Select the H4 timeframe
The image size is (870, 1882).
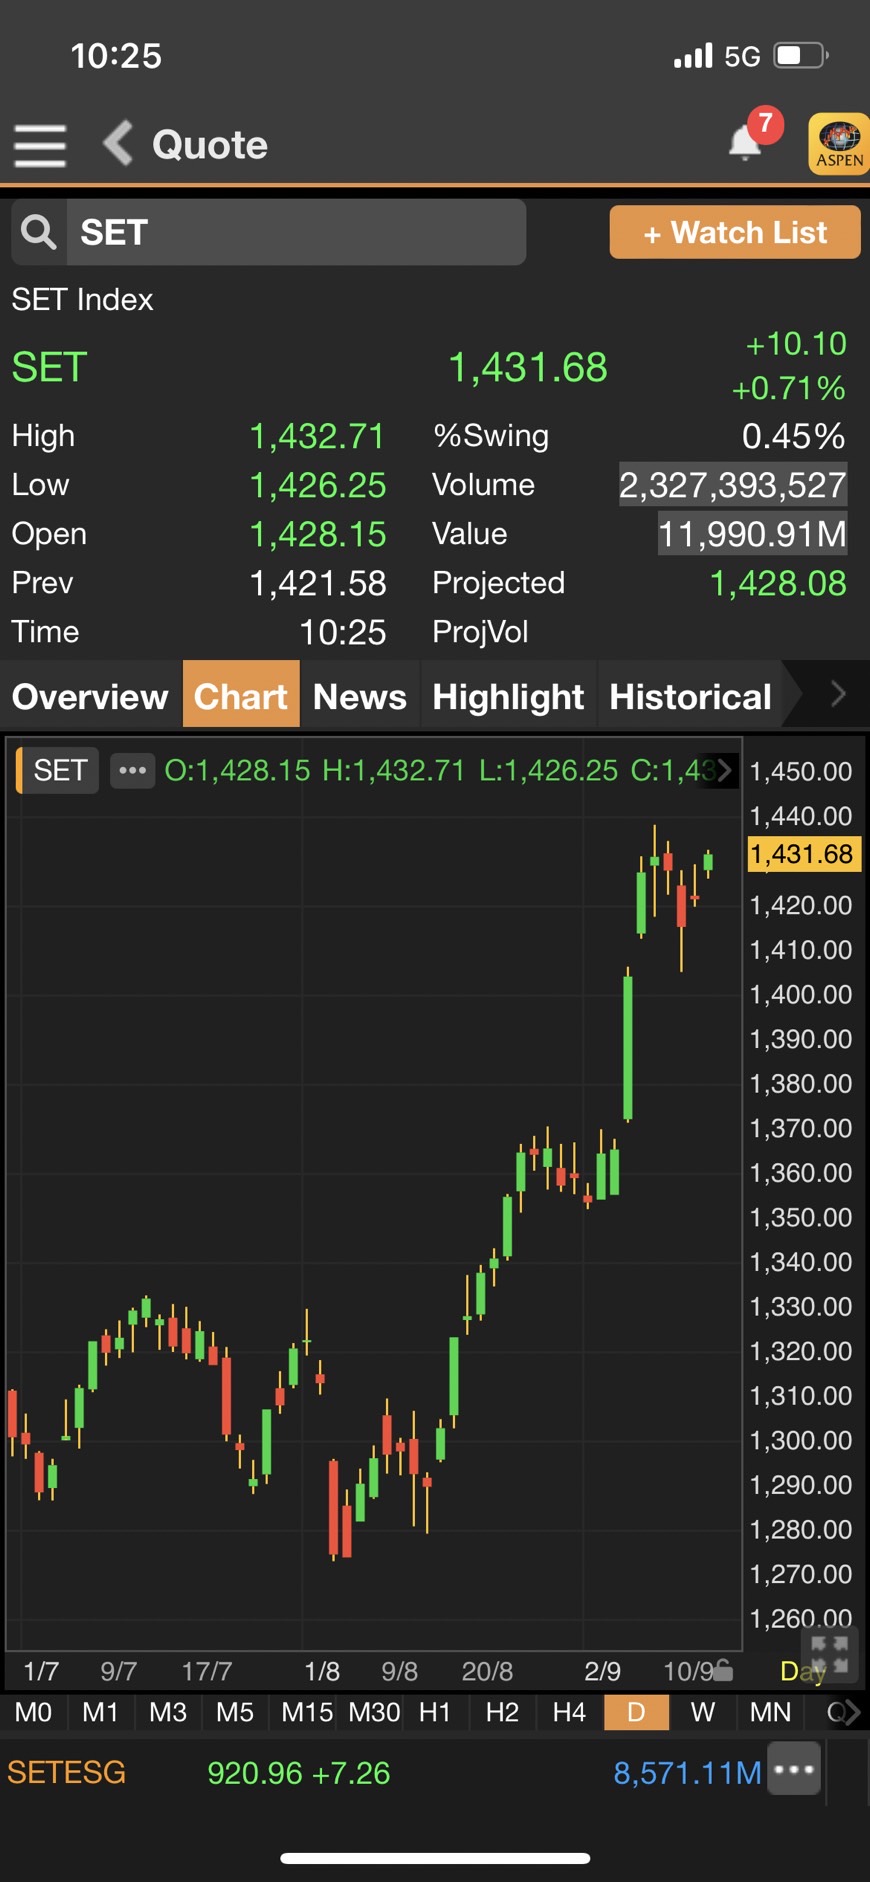[x=569, y=1712]
